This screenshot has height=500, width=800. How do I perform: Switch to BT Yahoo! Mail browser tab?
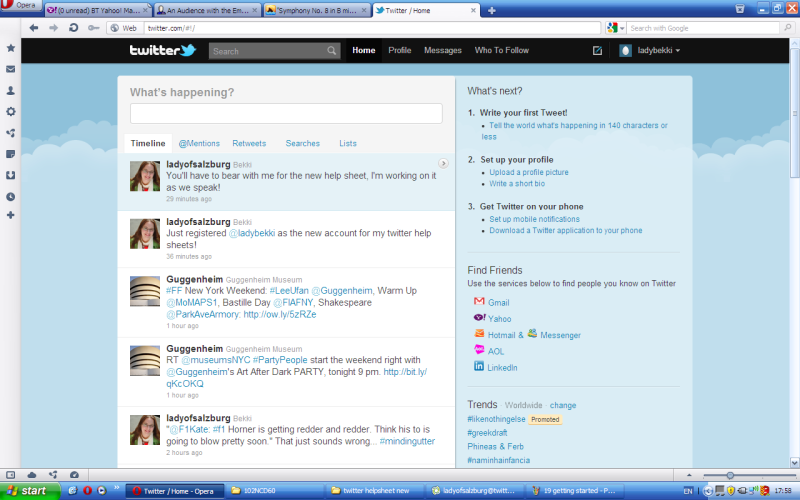tap(98, 10)
